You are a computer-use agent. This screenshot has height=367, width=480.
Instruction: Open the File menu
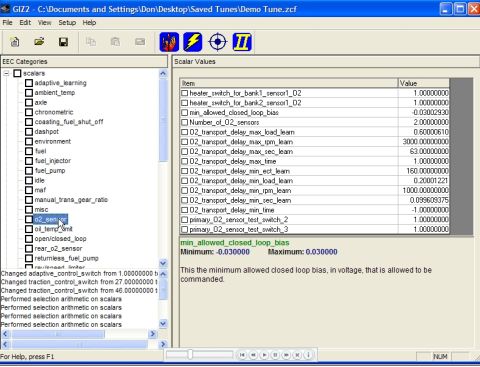7,23
